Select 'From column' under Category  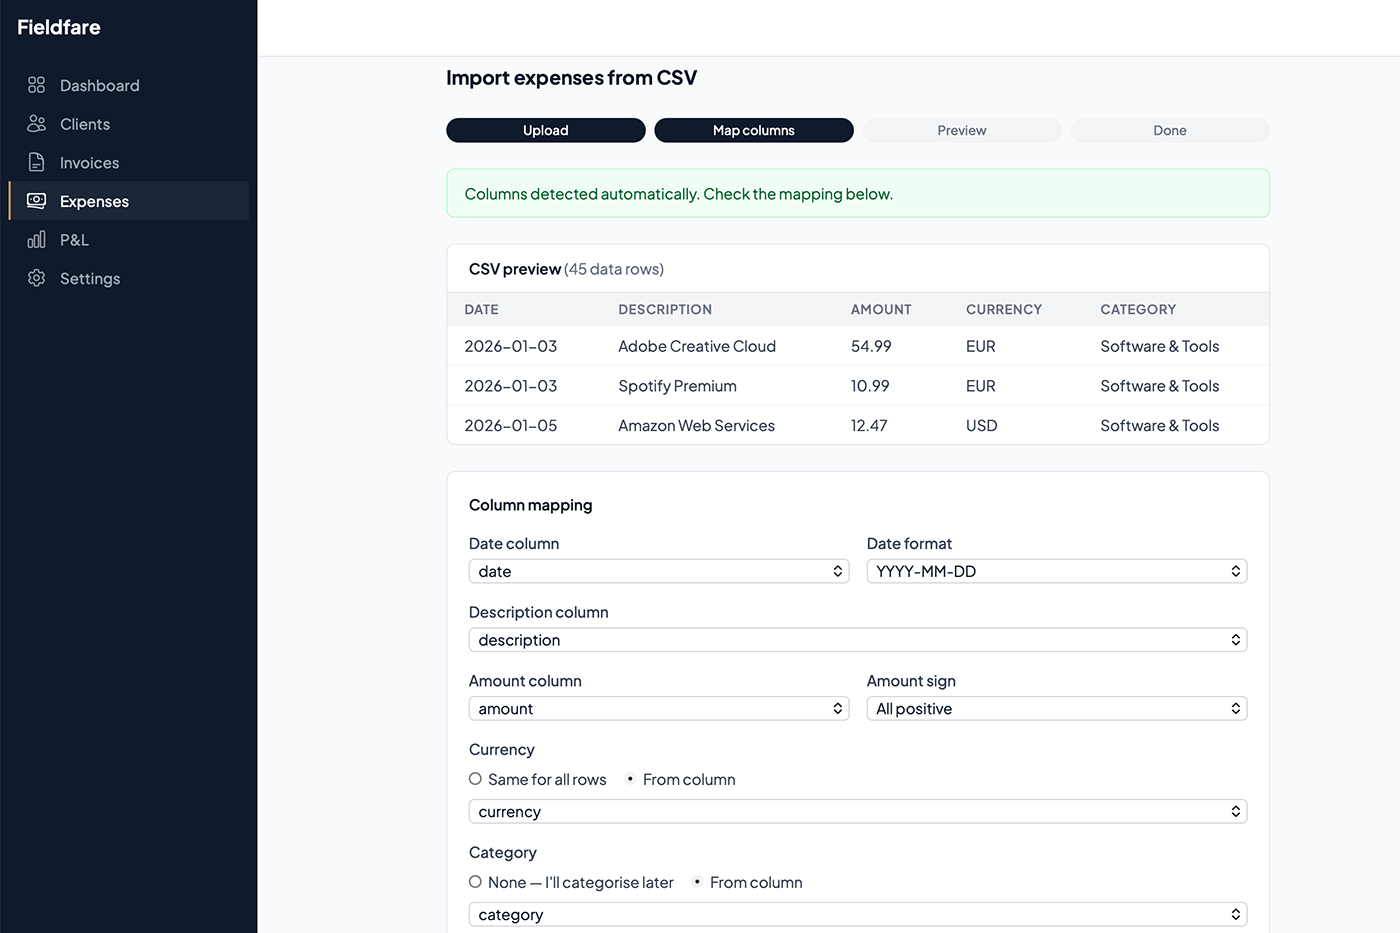pos(697,882)
